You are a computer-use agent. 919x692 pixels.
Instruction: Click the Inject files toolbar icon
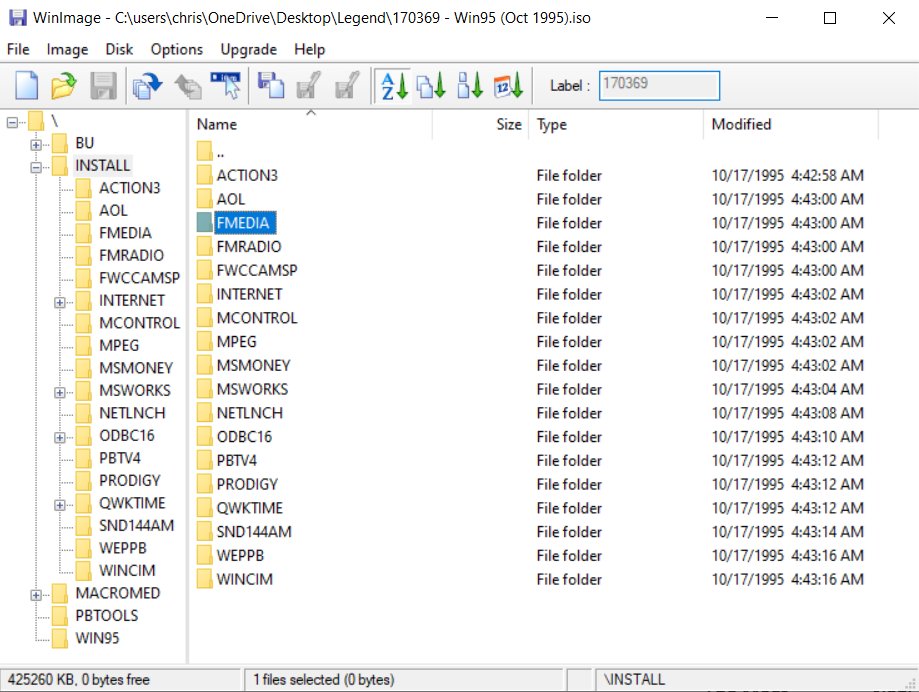pyautogui.click(x=188, y=86)
